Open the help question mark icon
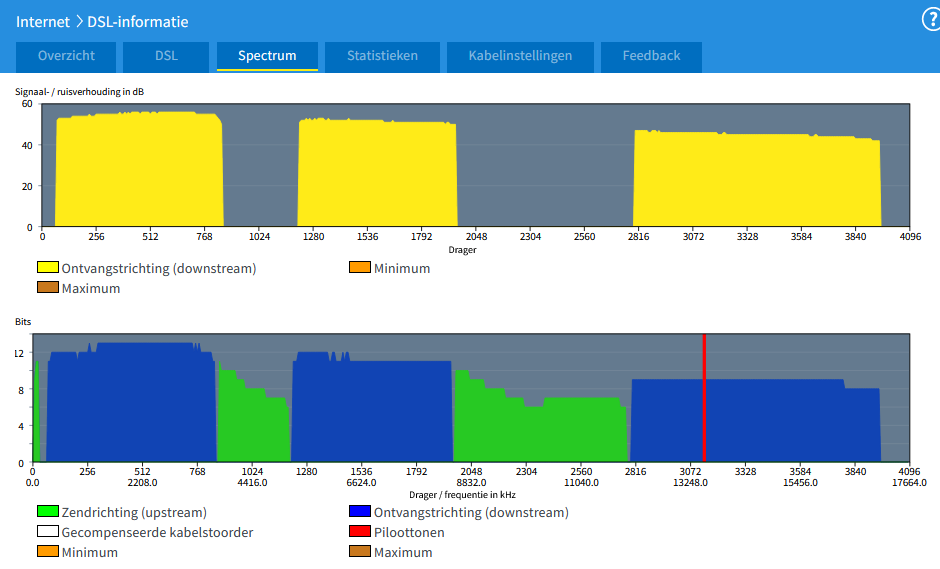This screenshot has height=569, width=940. pos(929,20)
